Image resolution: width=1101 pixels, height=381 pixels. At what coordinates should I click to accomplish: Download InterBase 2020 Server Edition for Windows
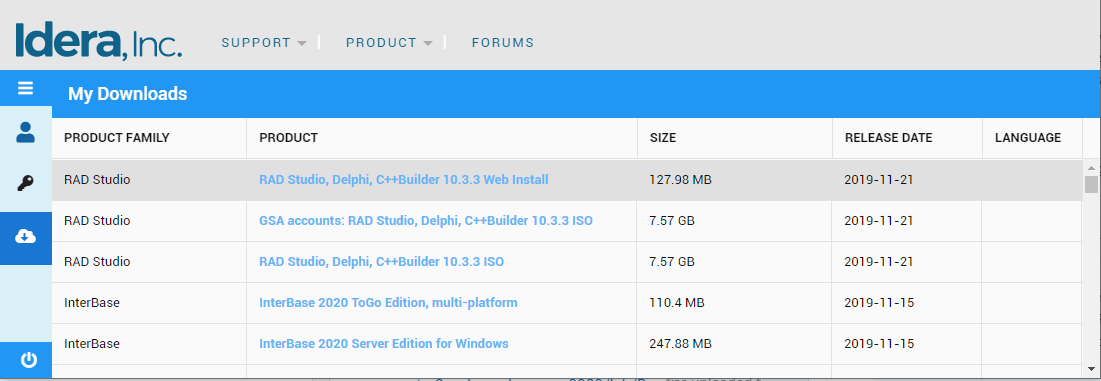click(384, 344)
